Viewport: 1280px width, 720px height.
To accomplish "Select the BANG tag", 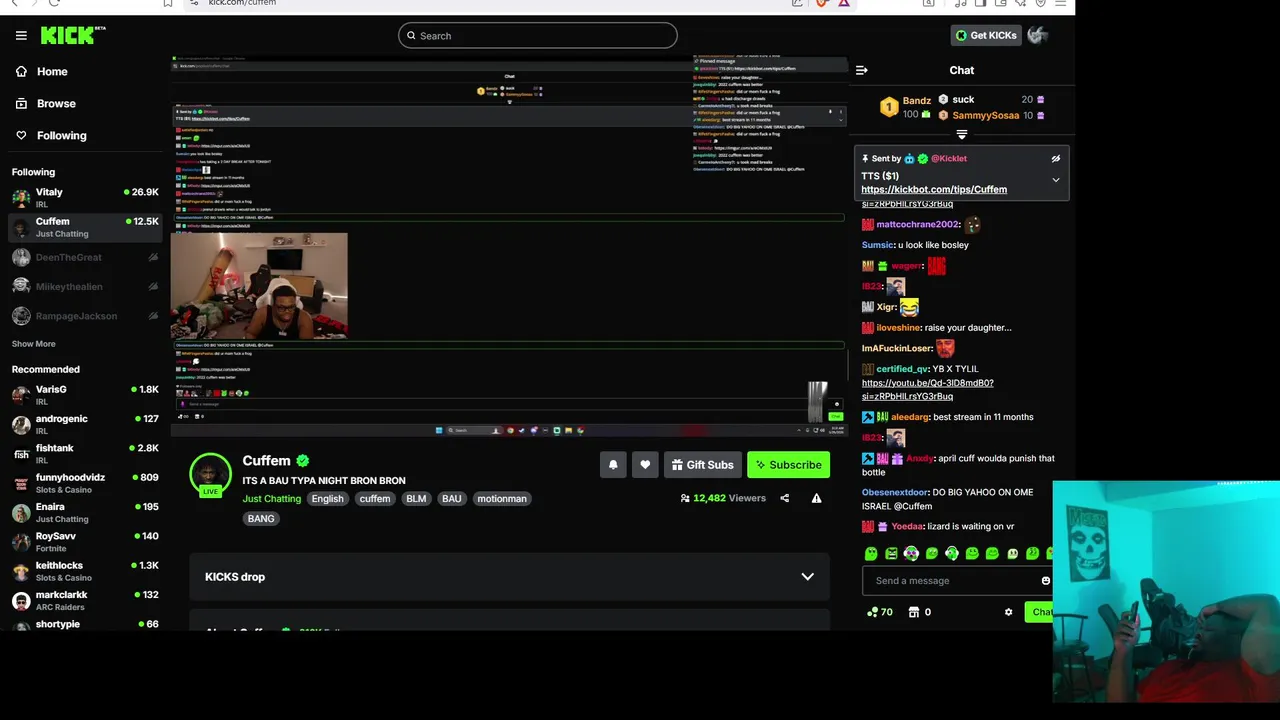I will pos(261,519).
